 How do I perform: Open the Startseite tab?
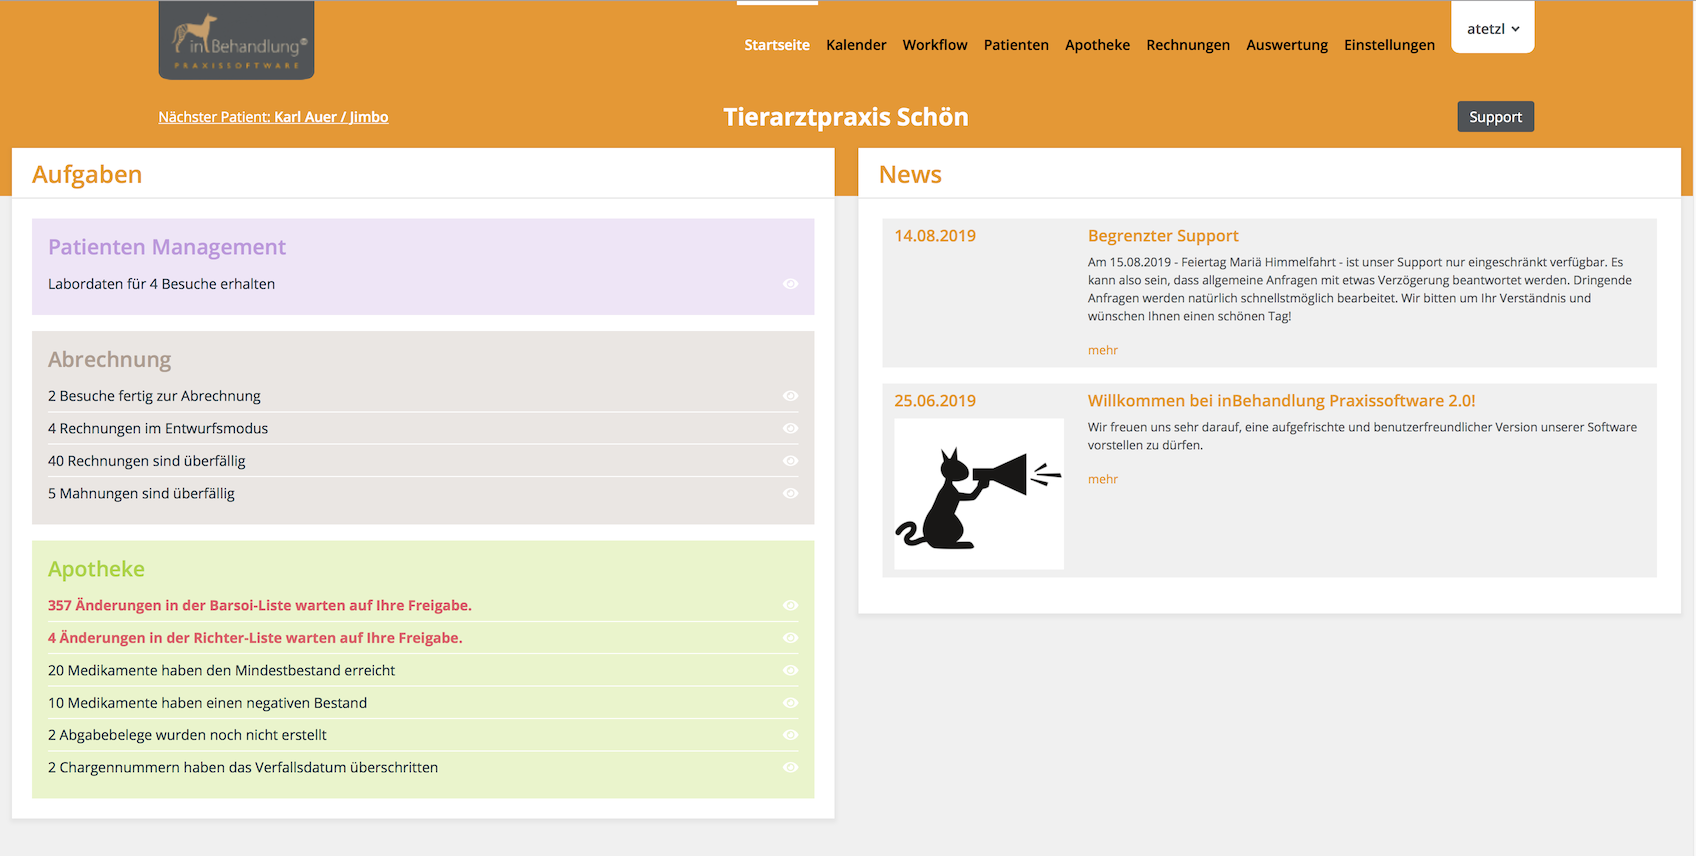pos(777,45)
